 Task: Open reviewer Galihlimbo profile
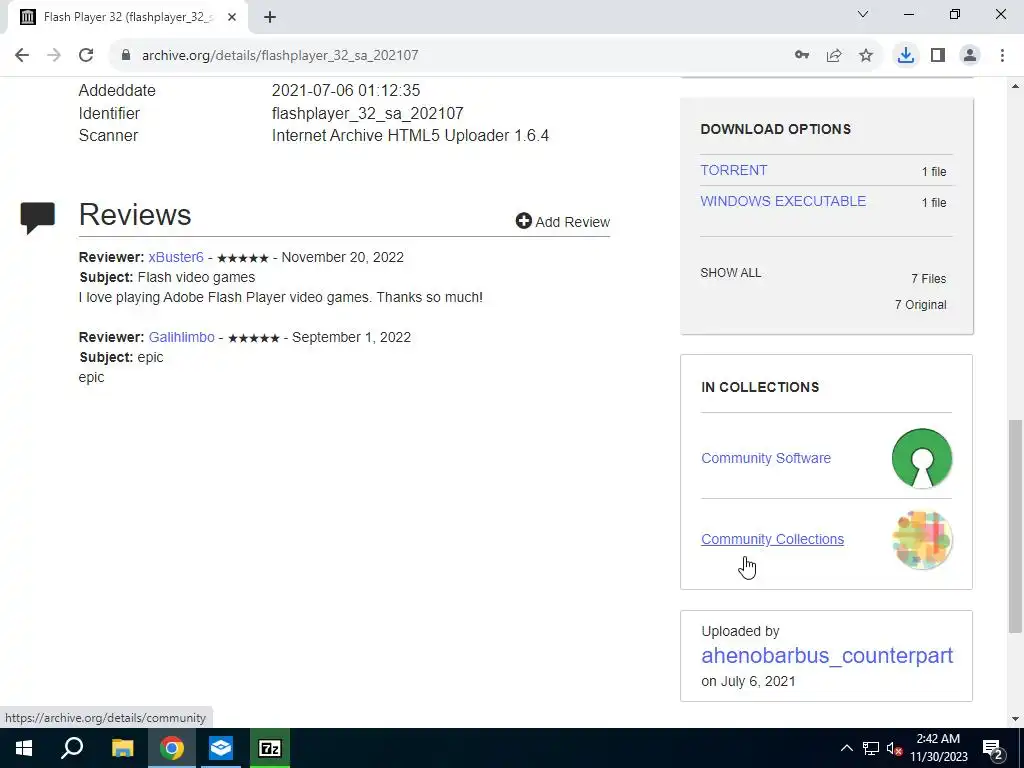(182, 338)
